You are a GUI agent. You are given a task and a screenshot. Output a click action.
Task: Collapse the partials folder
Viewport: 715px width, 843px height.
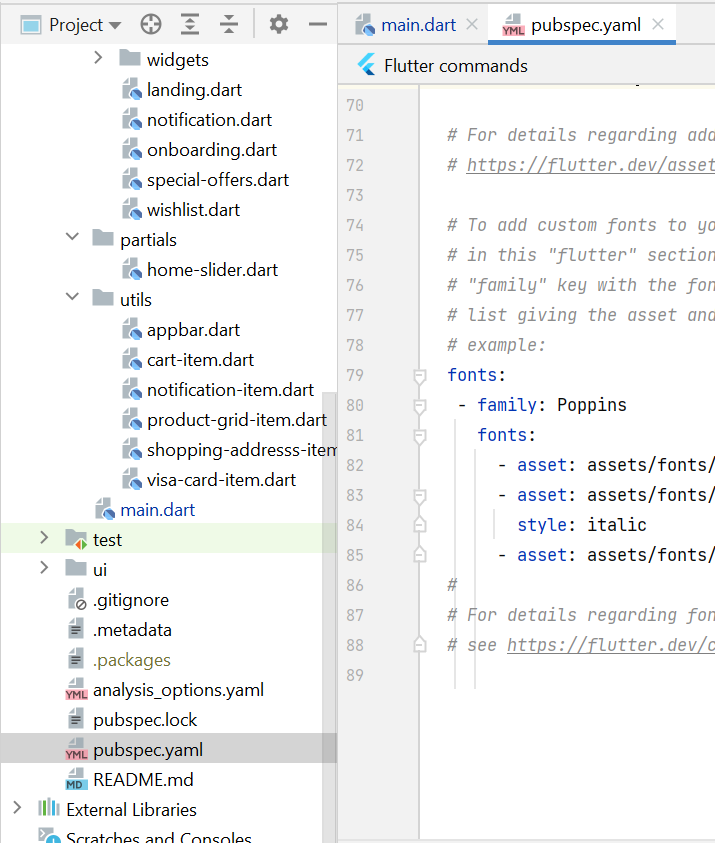pos(72,239)
